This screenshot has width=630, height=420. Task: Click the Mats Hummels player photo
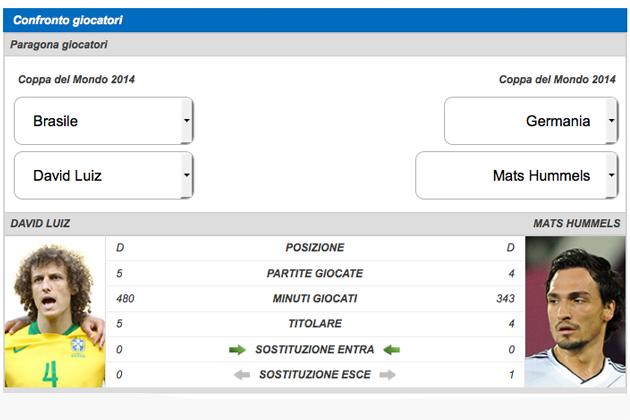click(x=575, y=312)
